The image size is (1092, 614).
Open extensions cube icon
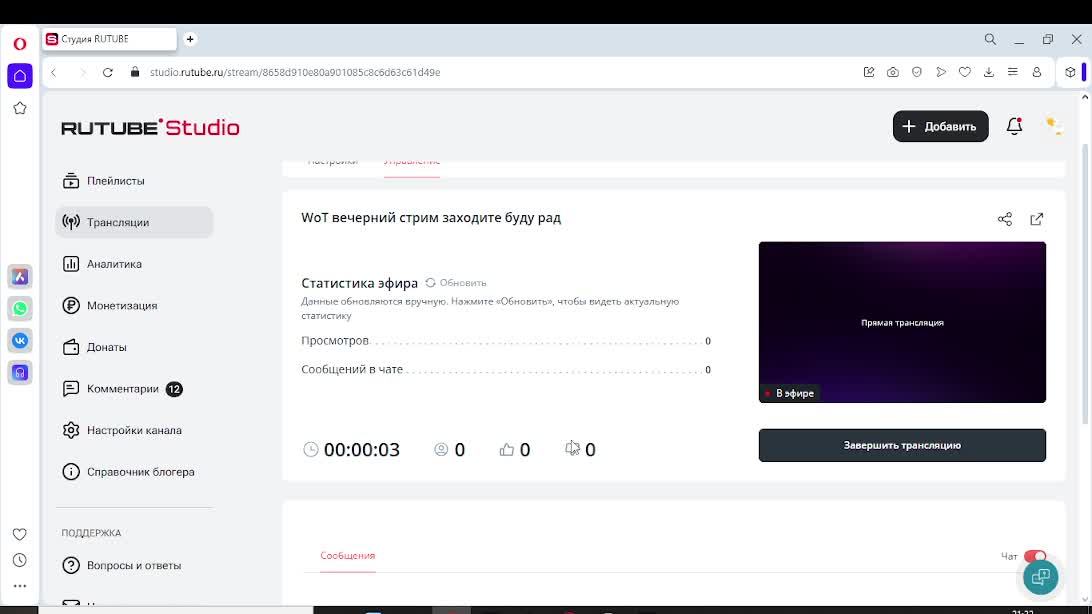pyautogui.click(x=1070, y=72)
